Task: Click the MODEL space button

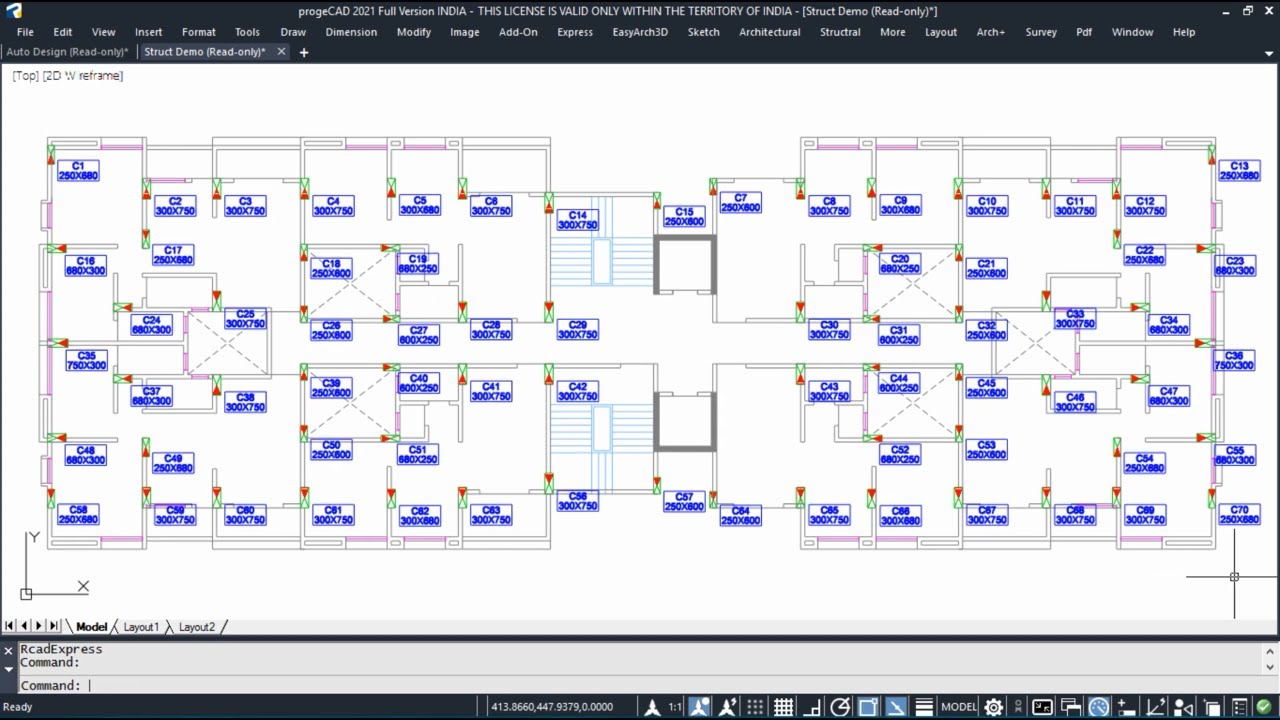Action: (959, 707)
